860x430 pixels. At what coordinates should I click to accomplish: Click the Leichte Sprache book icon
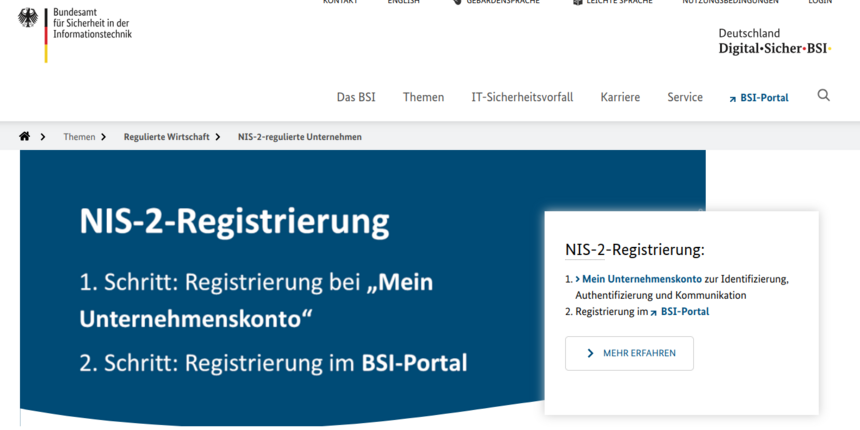pos(577,2)
